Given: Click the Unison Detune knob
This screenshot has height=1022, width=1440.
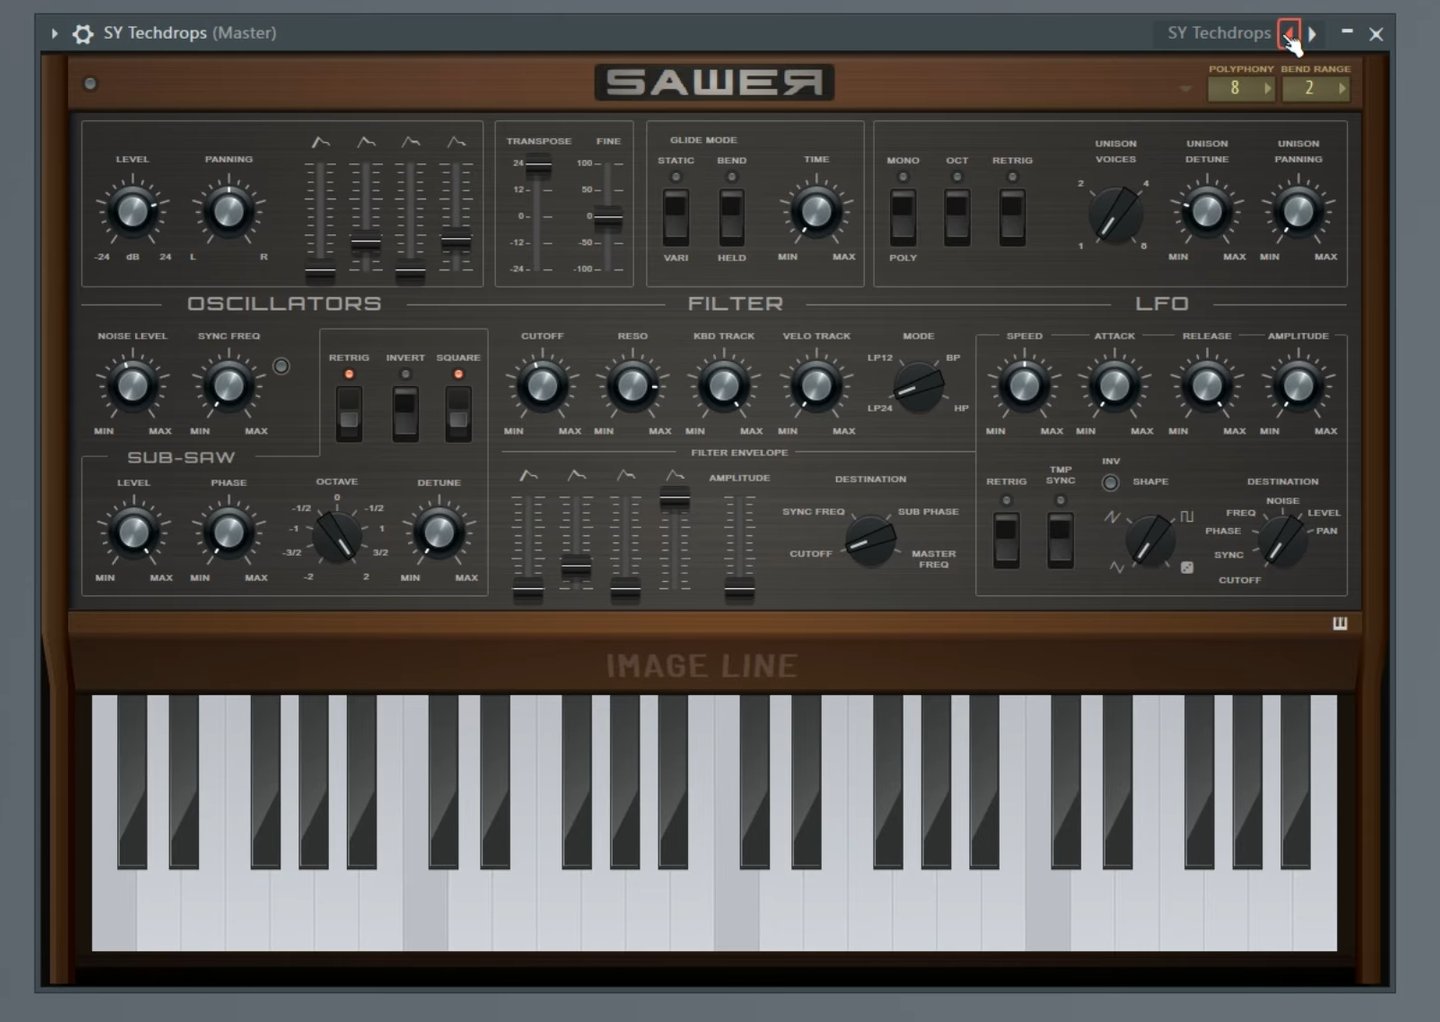Looking at the screenshot, I should 1206,211.
